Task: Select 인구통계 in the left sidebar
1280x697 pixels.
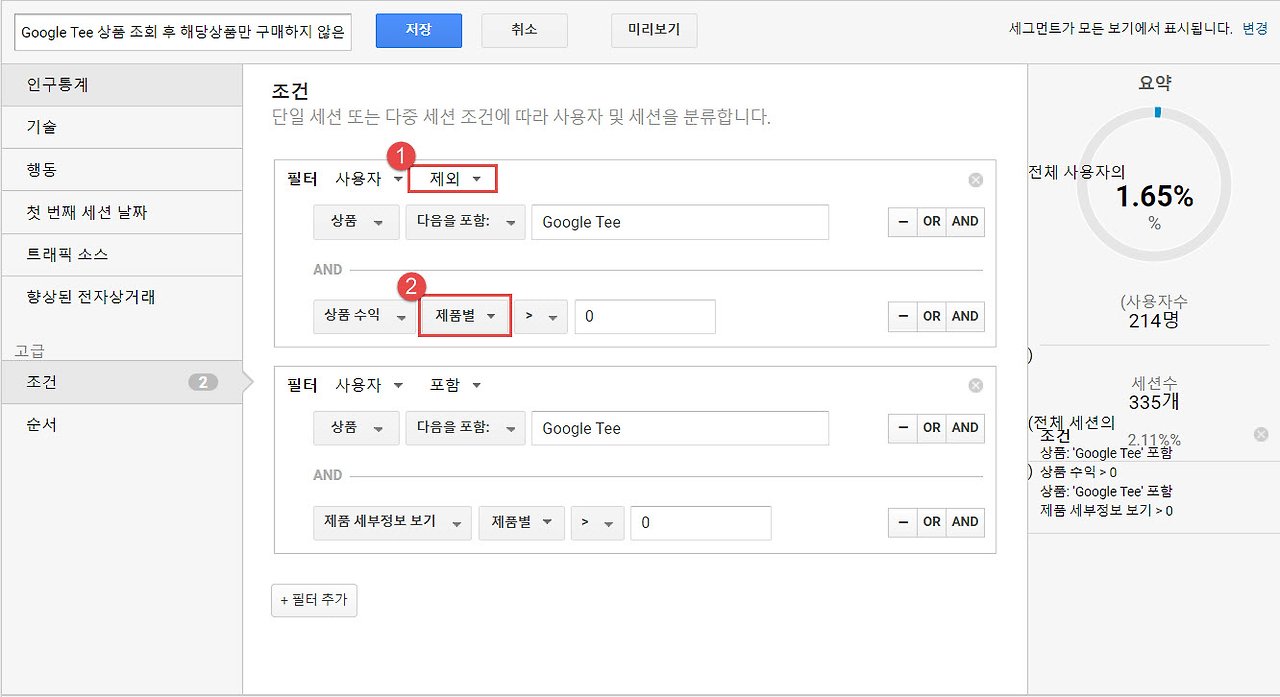Action: (x=121, y=85)
